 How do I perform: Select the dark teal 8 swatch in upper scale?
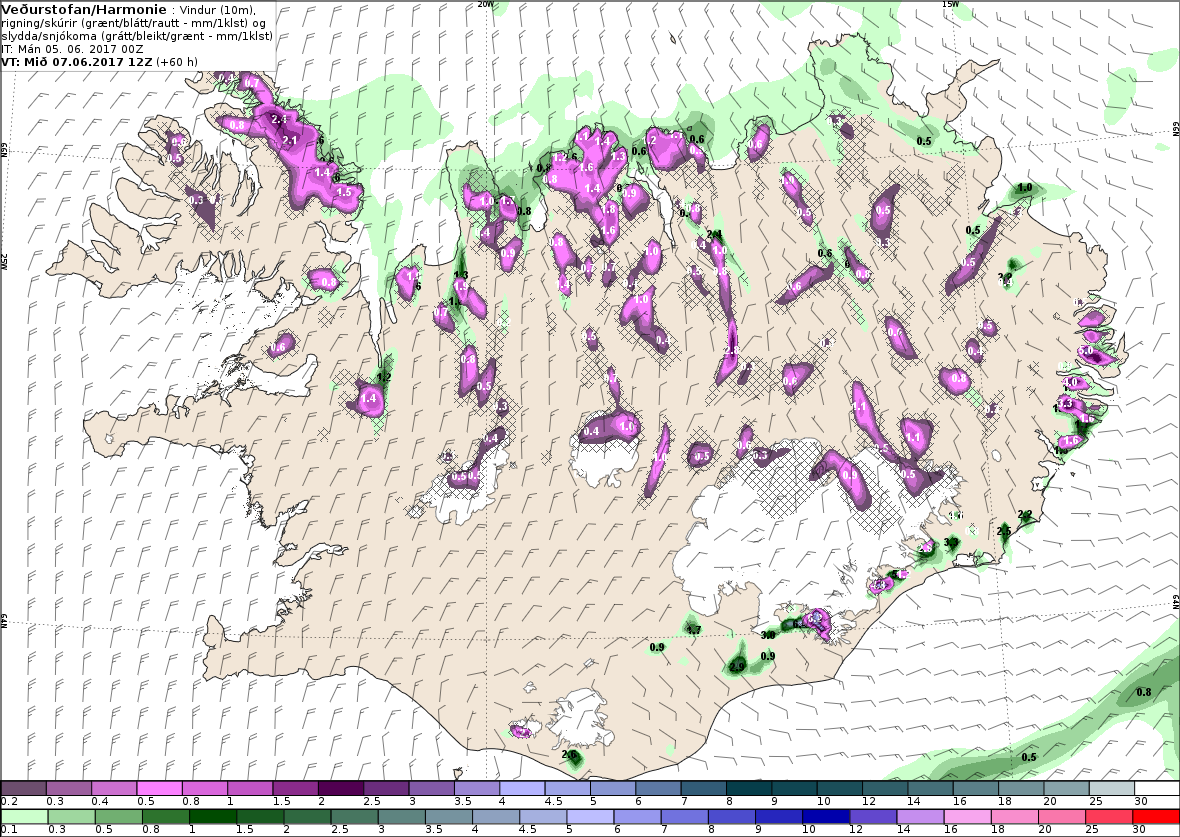[x=750, y=788]
